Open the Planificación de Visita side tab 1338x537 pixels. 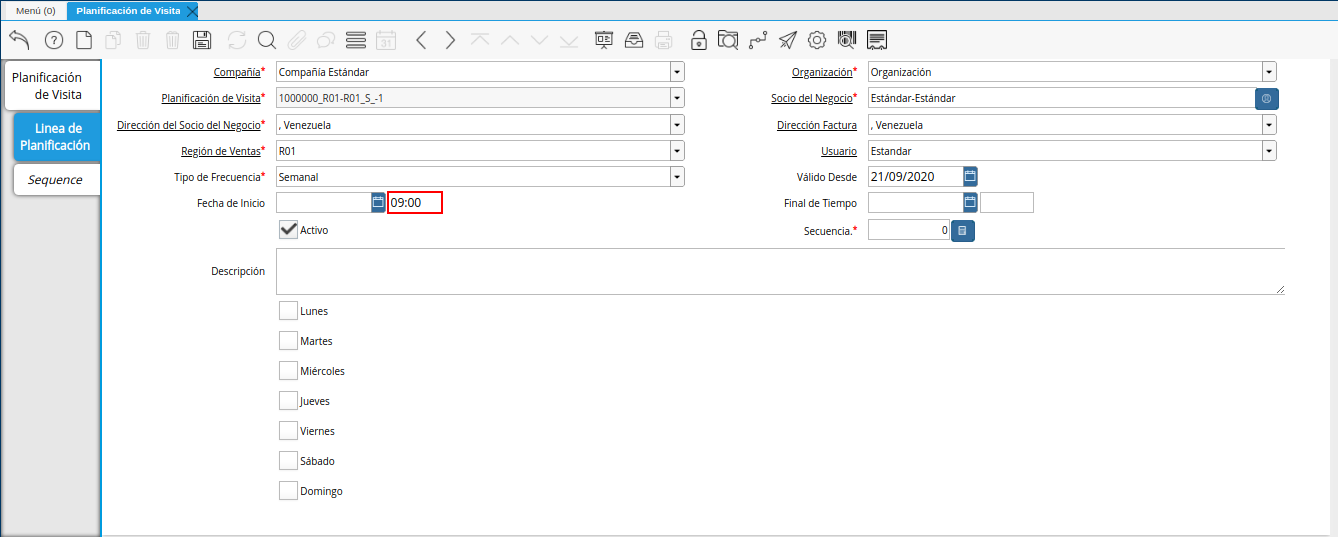52,86
